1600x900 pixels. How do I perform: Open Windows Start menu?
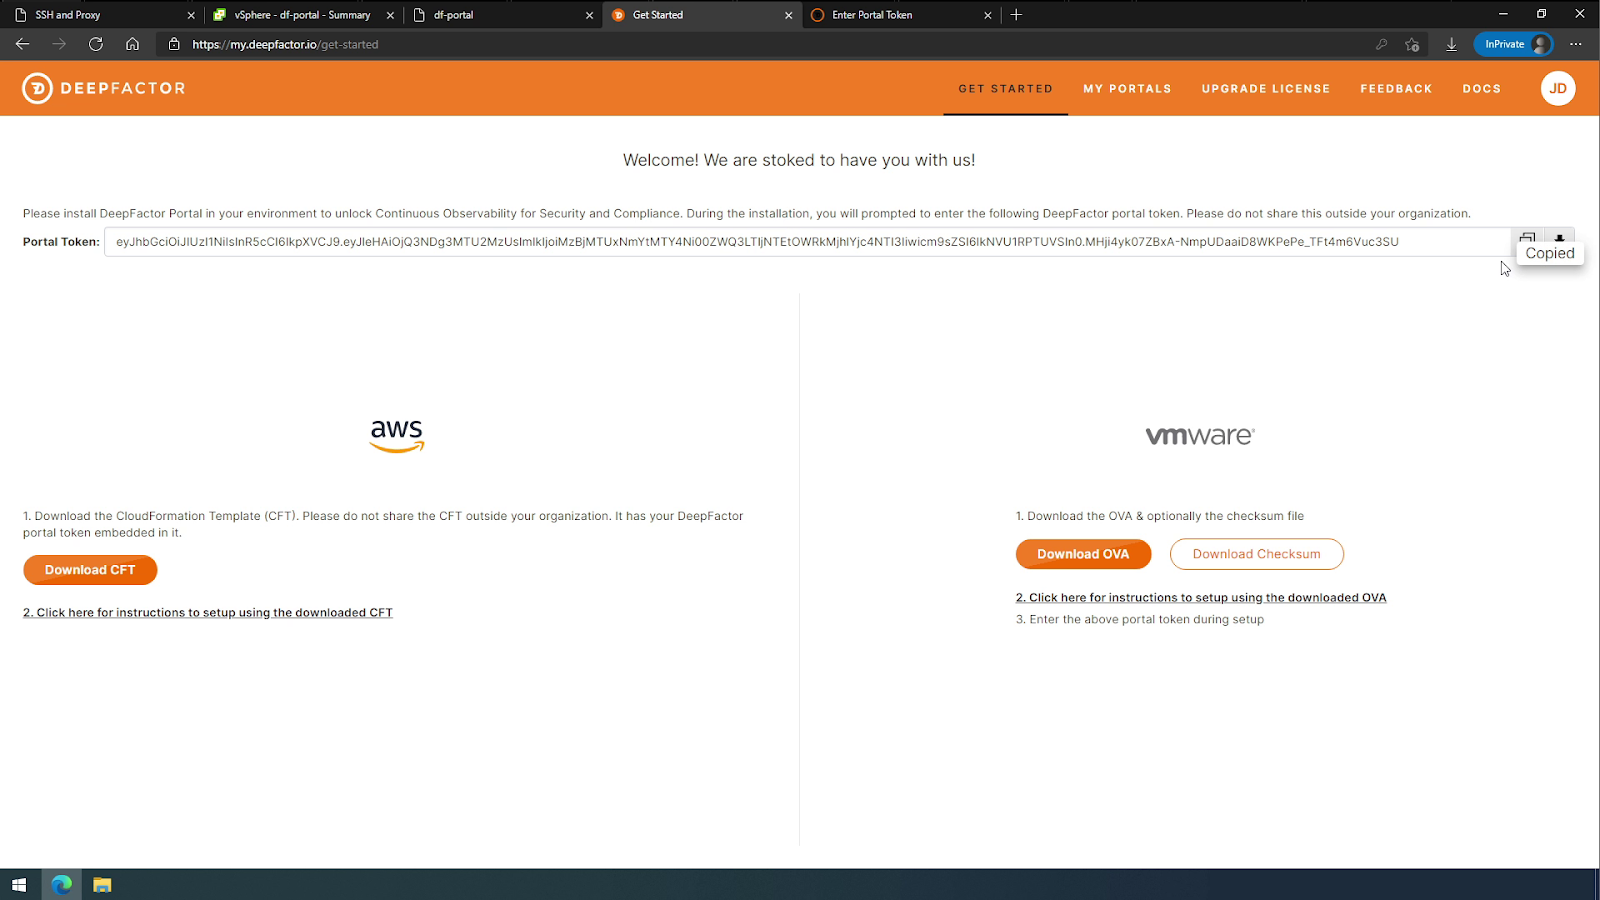(19, 885)
